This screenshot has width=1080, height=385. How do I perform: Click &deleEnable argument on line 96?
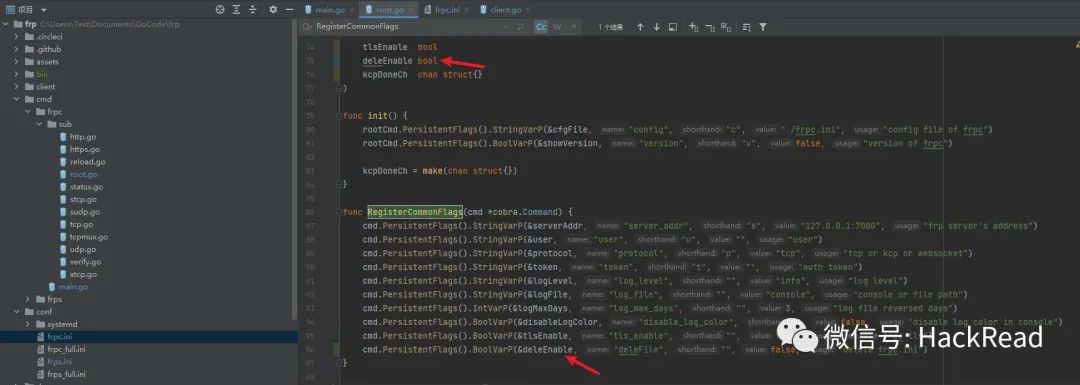(x=544, y=350)
